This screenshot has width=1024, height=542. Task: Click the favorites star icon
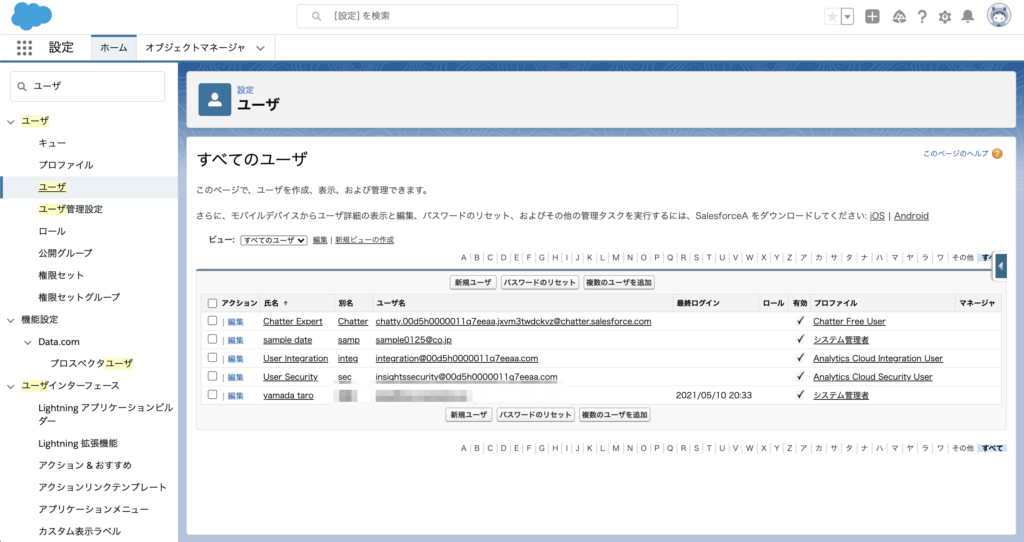pos(832,17)
